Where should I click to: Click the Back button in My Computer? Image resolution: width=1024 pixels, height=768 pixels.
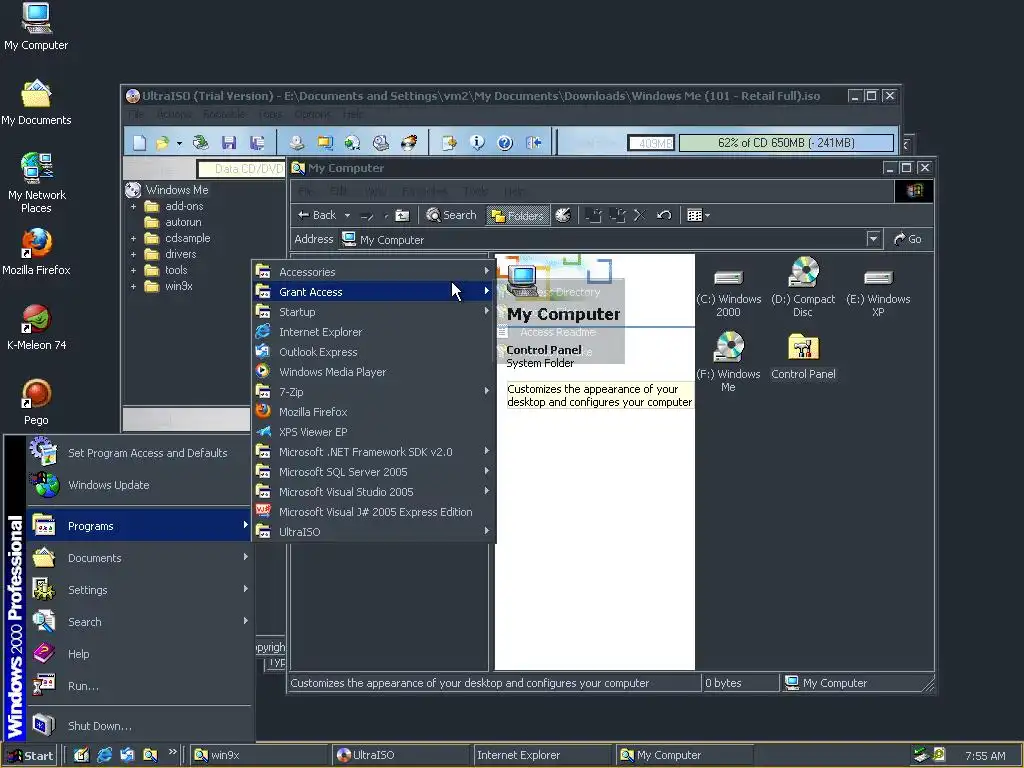(317, 216)
